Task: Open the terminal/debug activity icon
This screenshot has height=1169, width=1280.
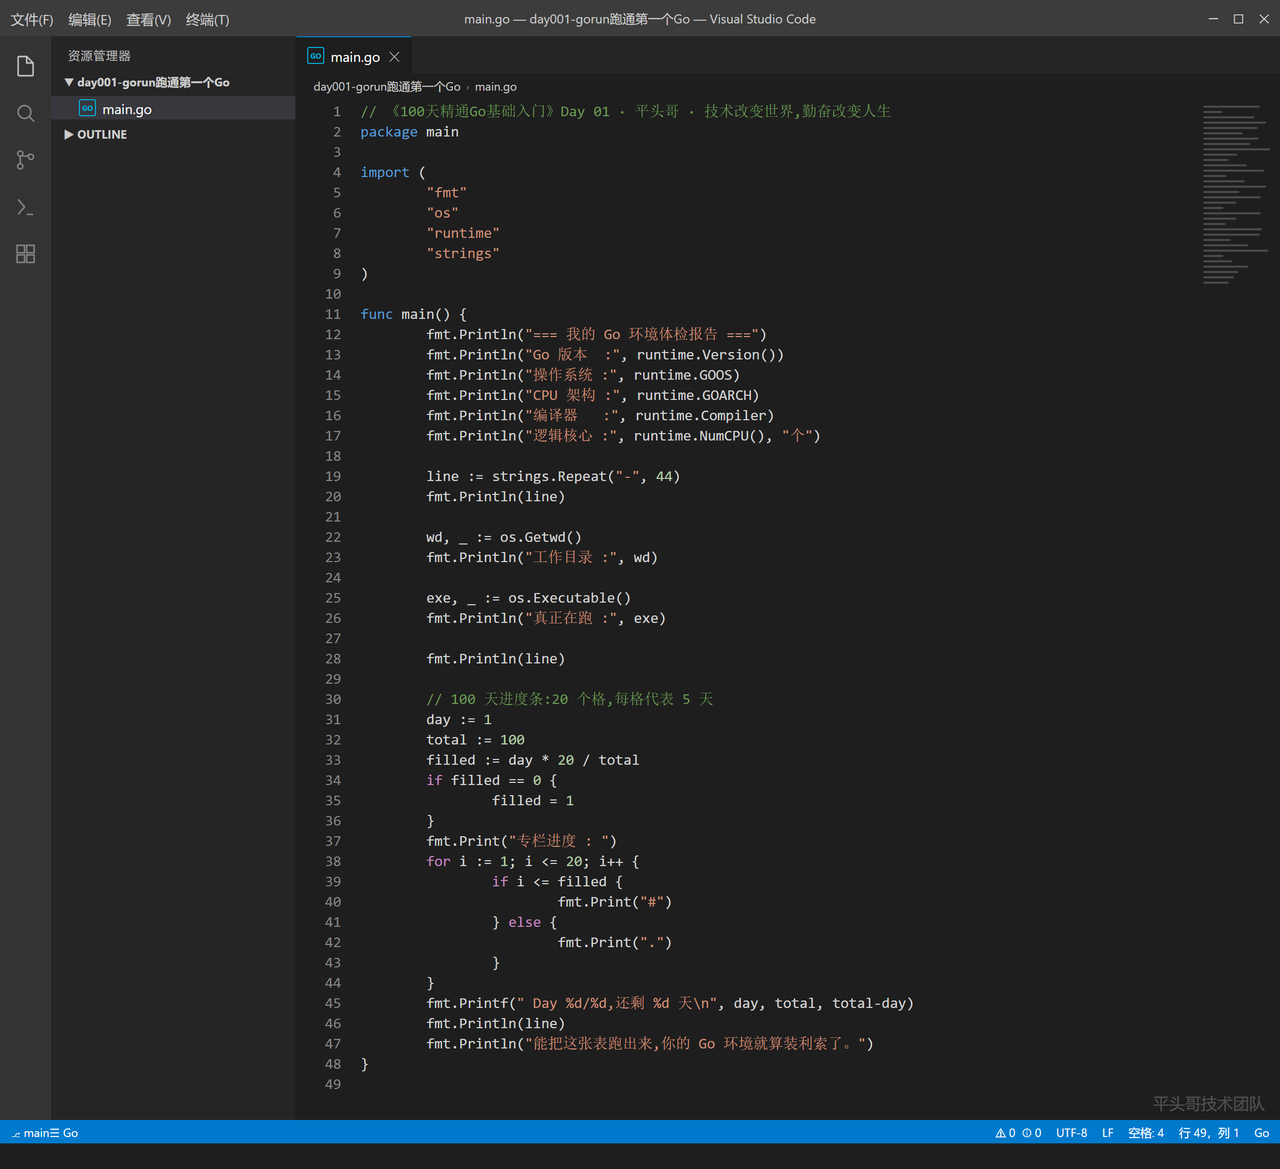Action: tap(26, 207)
